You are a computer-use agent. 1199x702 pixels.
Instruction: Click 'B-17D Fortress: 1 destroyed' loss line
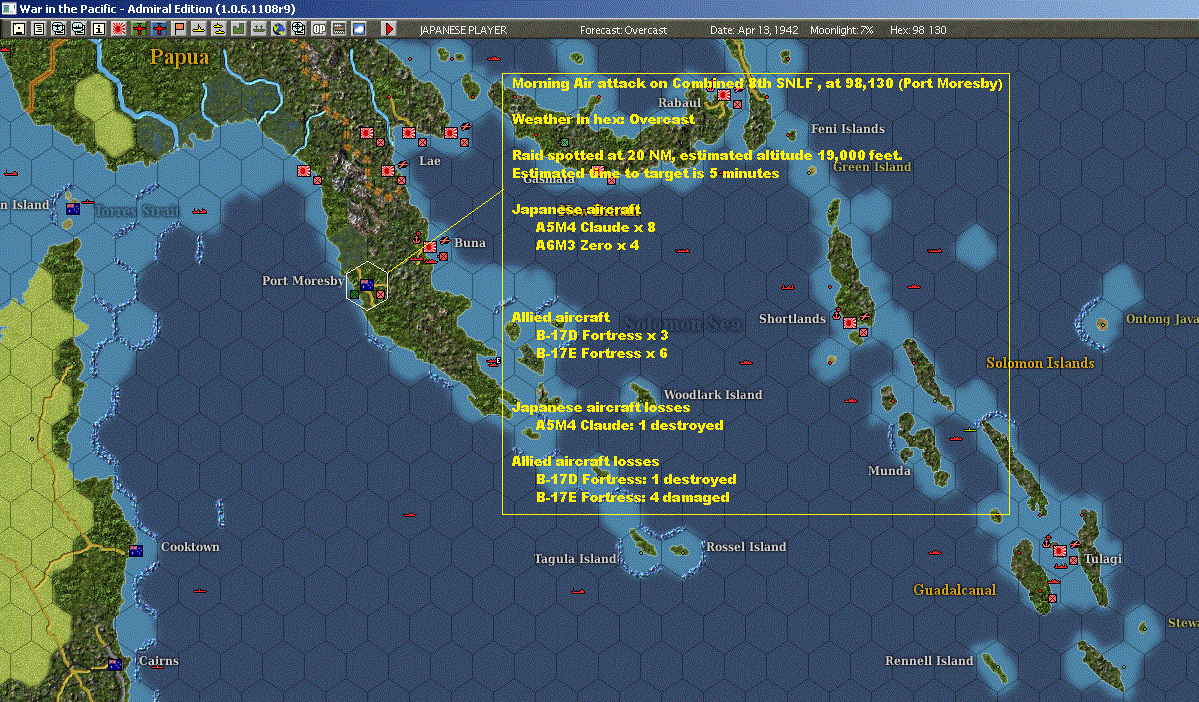tap(636, 479)
